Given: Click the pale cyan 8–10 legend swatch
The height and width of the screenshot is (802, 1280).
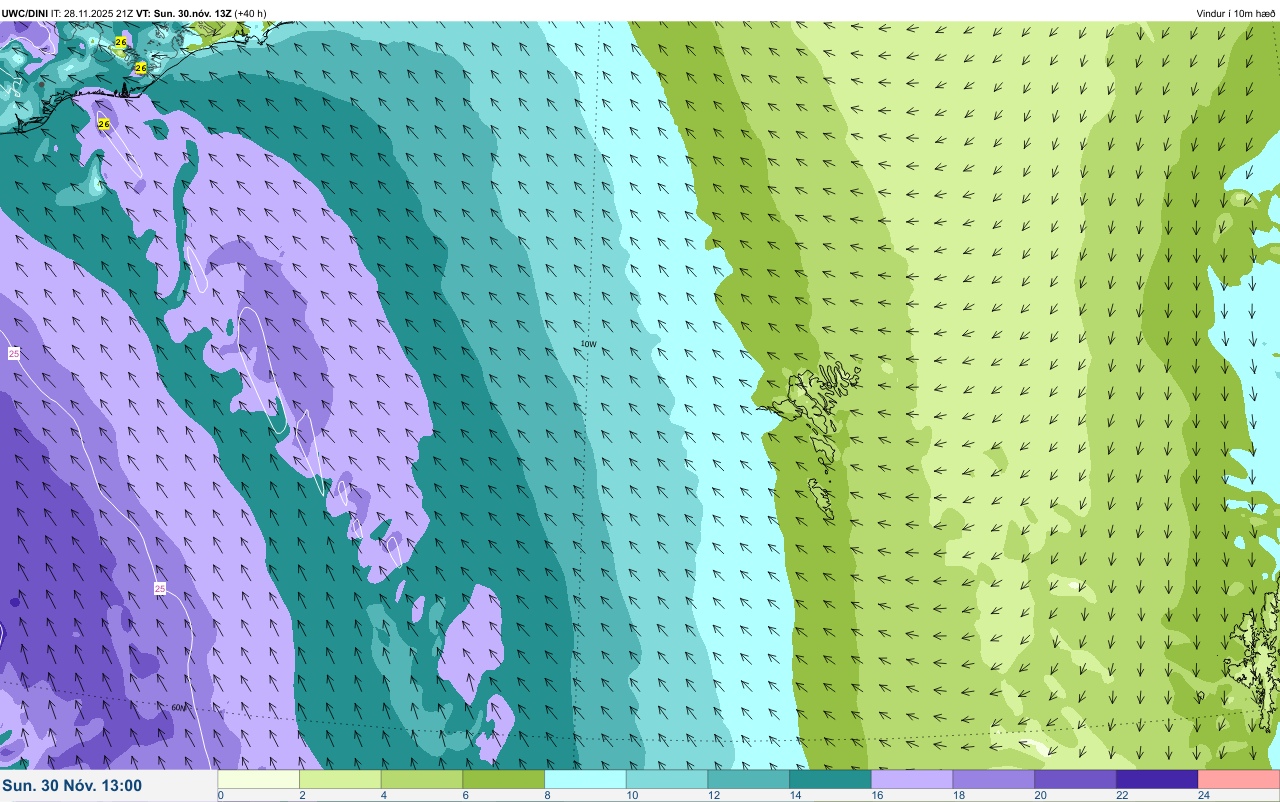Looking at the screenshot, I should pyautogui.click(x=585, y=779).
